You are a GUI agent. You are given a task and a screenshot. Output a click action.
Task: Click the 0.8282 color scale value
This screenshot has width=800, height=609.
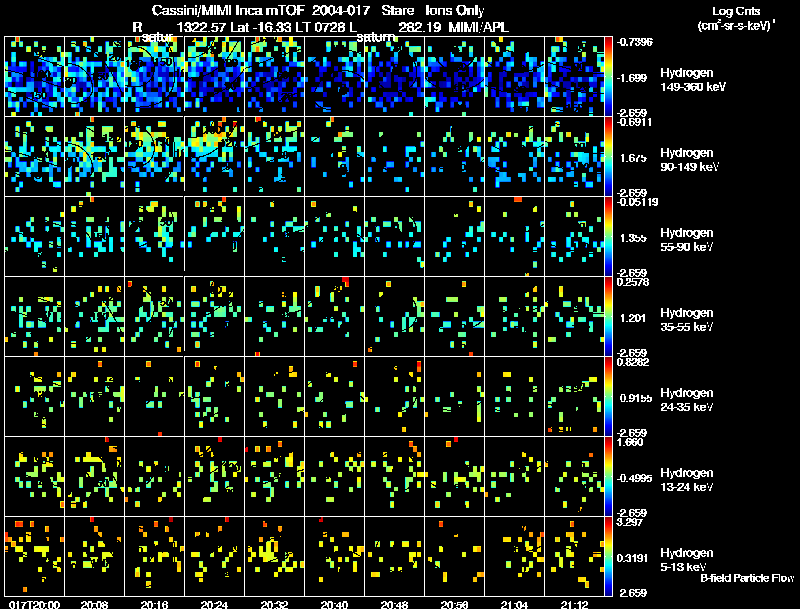point(633,362)
